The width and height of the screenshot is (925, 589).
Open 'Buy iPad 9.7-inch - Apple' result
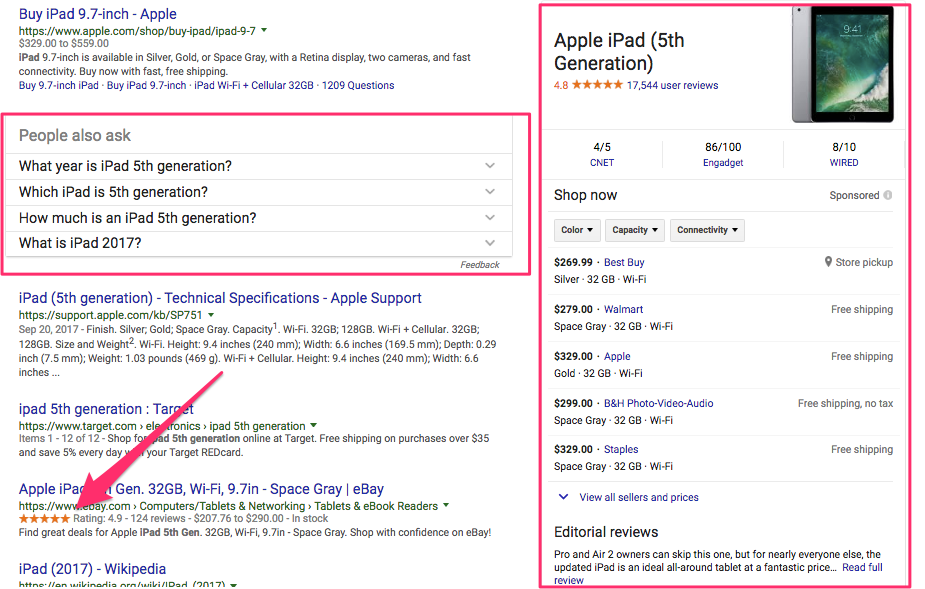(97, 14)
